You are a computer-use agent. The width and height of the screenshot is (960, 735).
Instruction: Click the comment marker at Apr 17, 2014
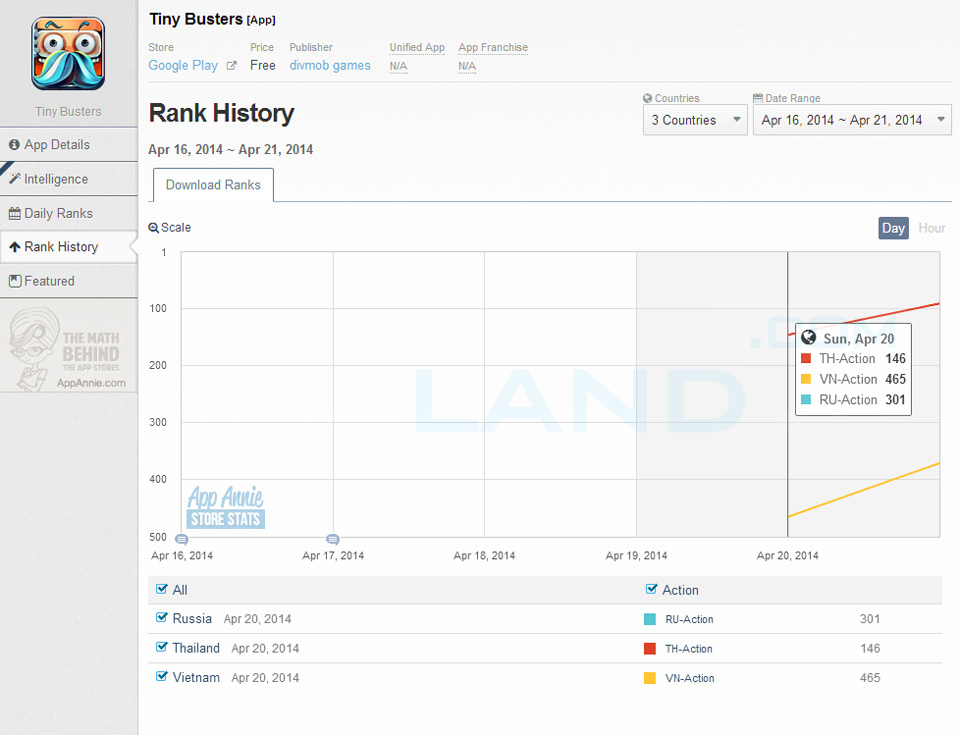click(x=333, y=539)
